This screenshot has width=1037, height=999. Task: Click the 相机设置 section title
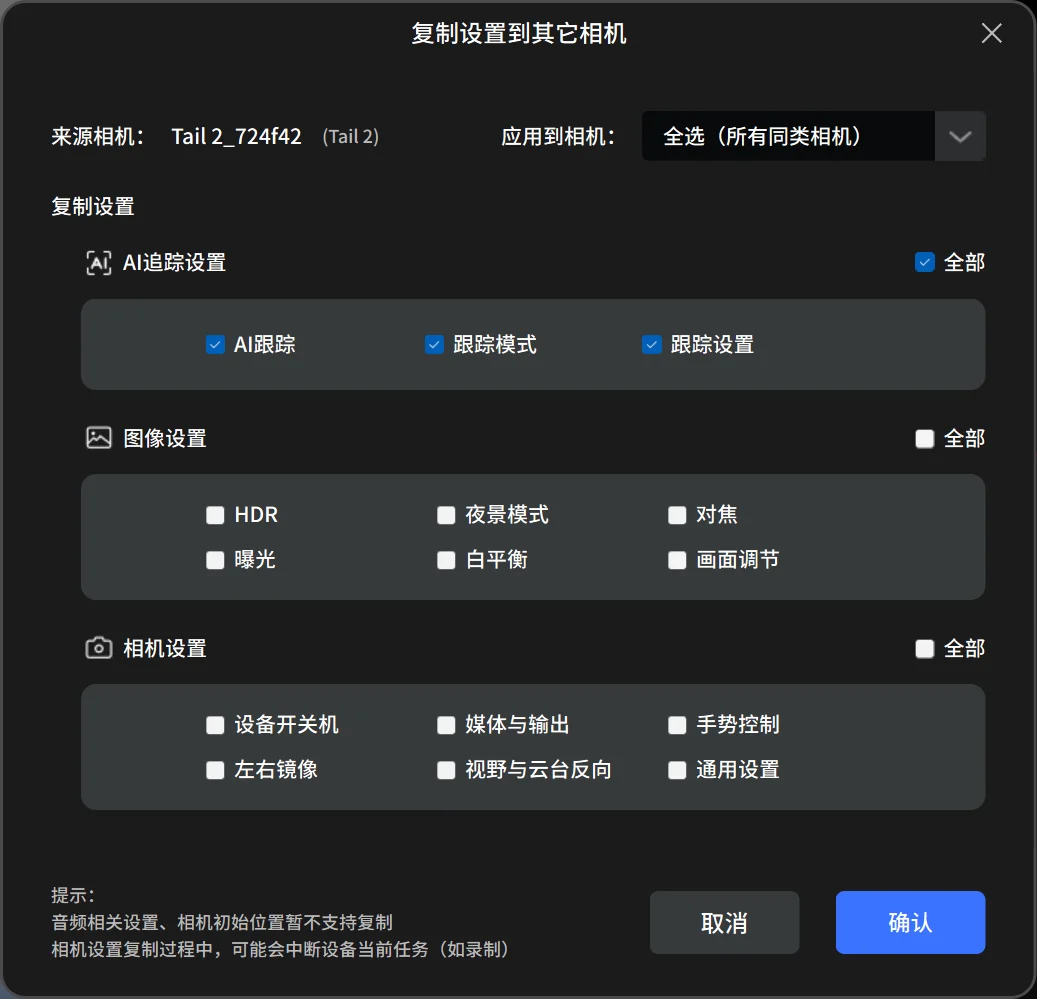tap(165, 649)
